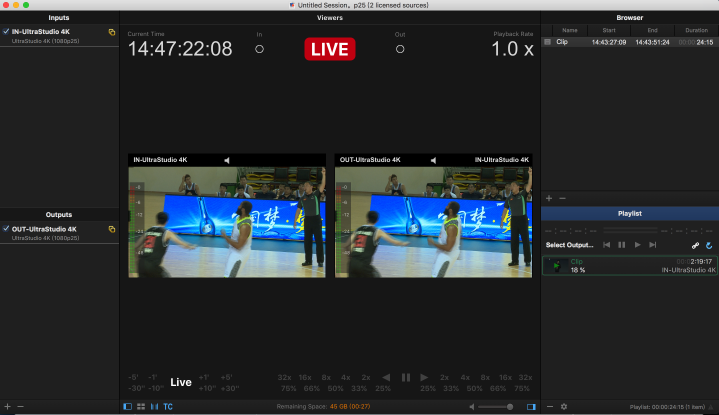The image size is (719, 415).
Task: Switch to the grid viewer layout icon
Action: [x=140, y=407]
